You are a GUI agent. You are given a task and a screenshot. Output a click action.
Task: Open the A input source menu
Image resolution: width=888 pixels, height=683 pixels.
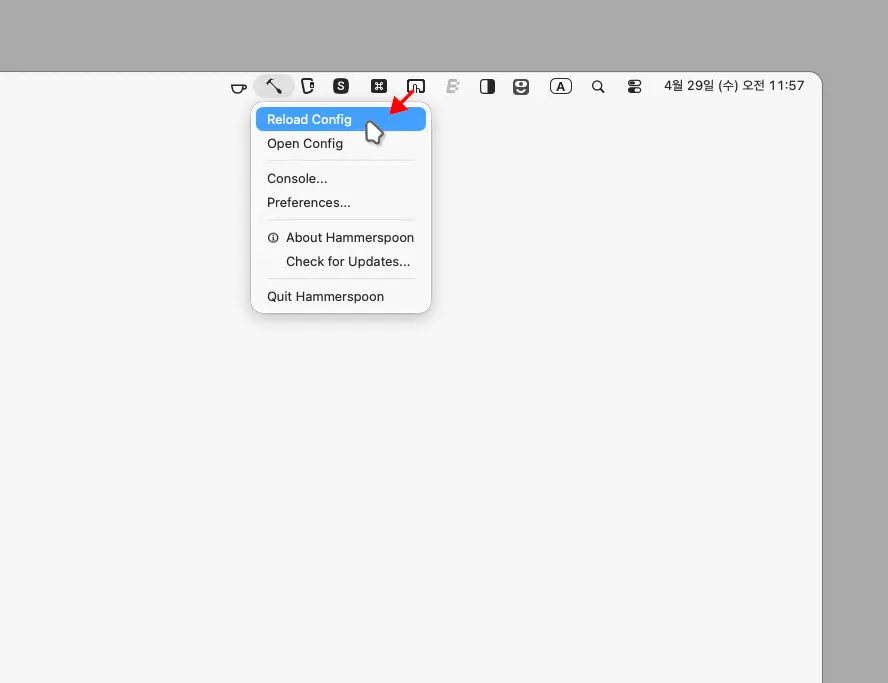click(x=561, y=86)
